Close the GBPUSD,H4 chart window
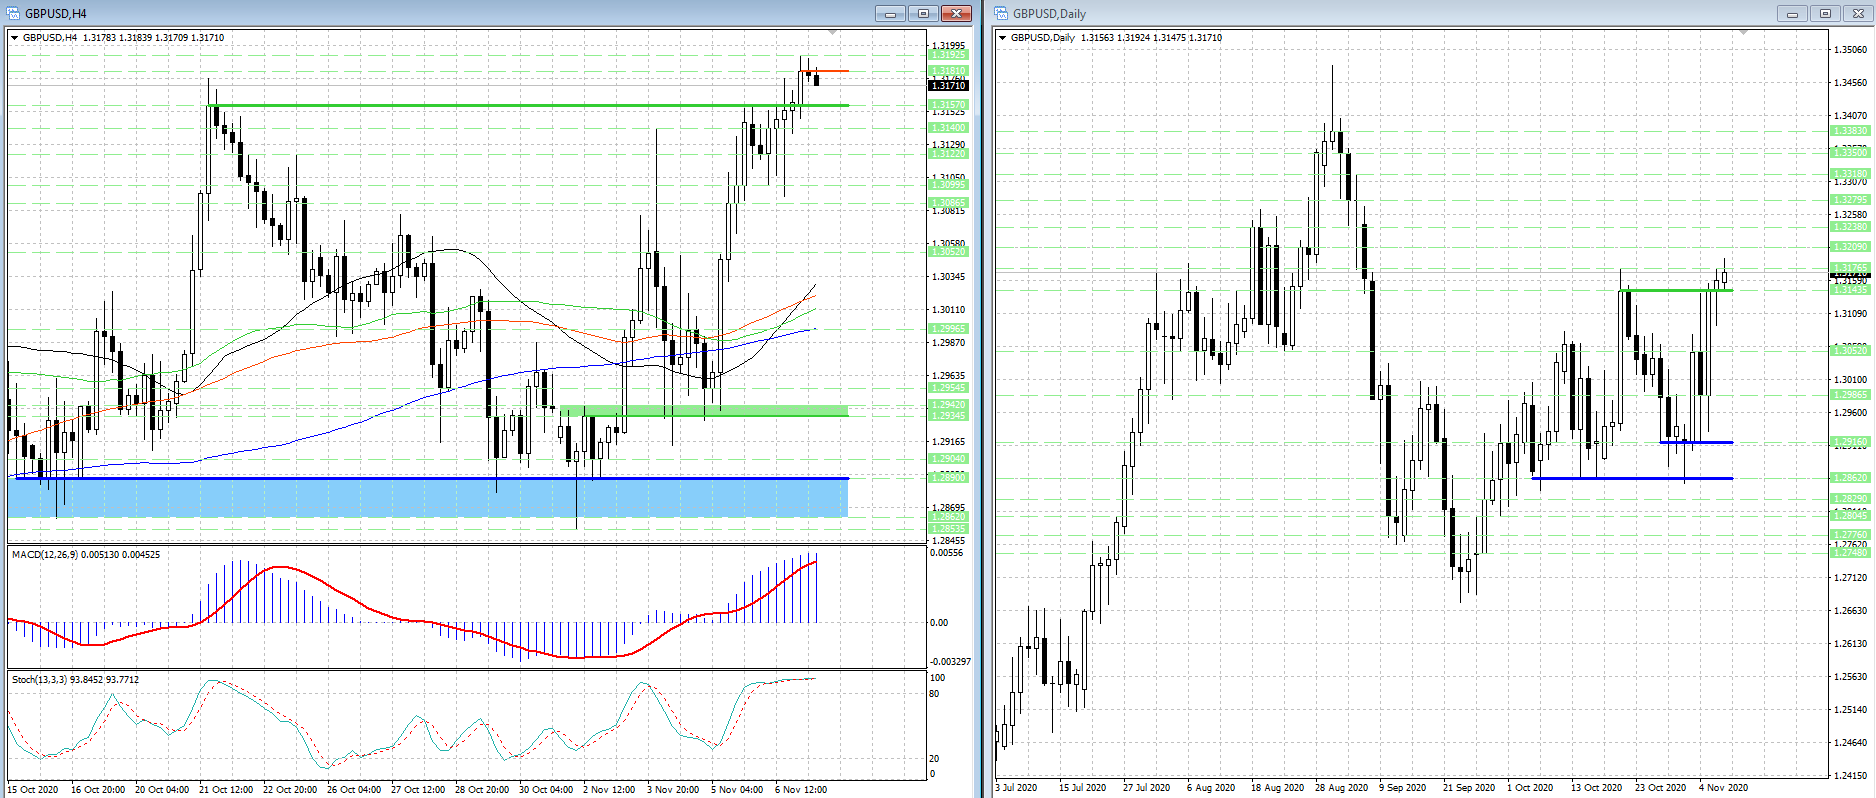 [956, 13]
